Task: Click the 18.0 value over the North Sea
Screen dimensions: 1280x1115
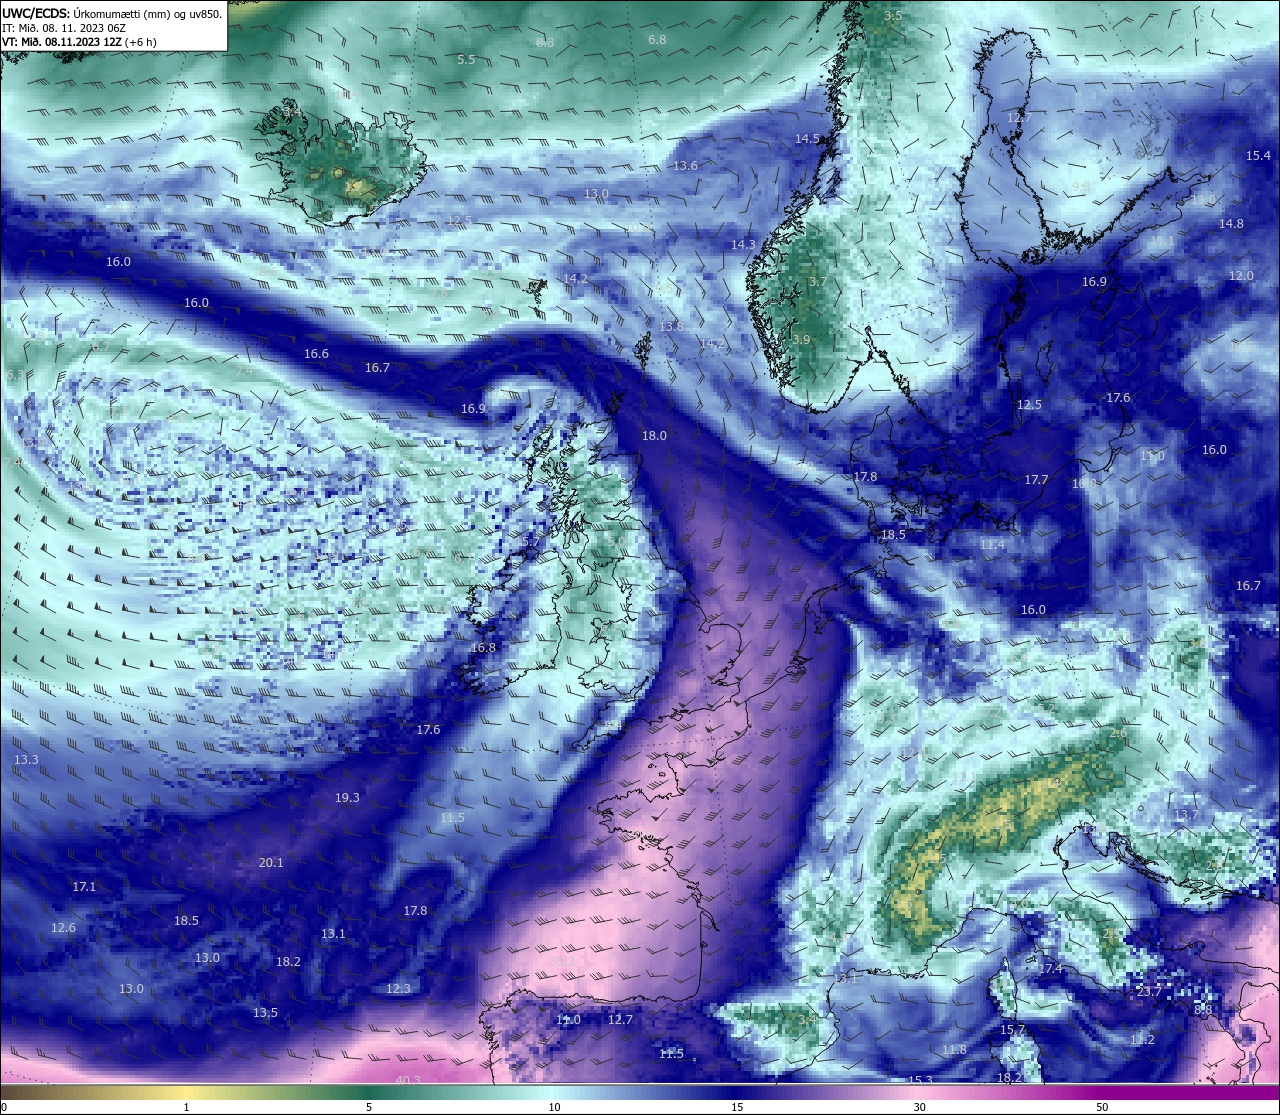Action: 654,436
